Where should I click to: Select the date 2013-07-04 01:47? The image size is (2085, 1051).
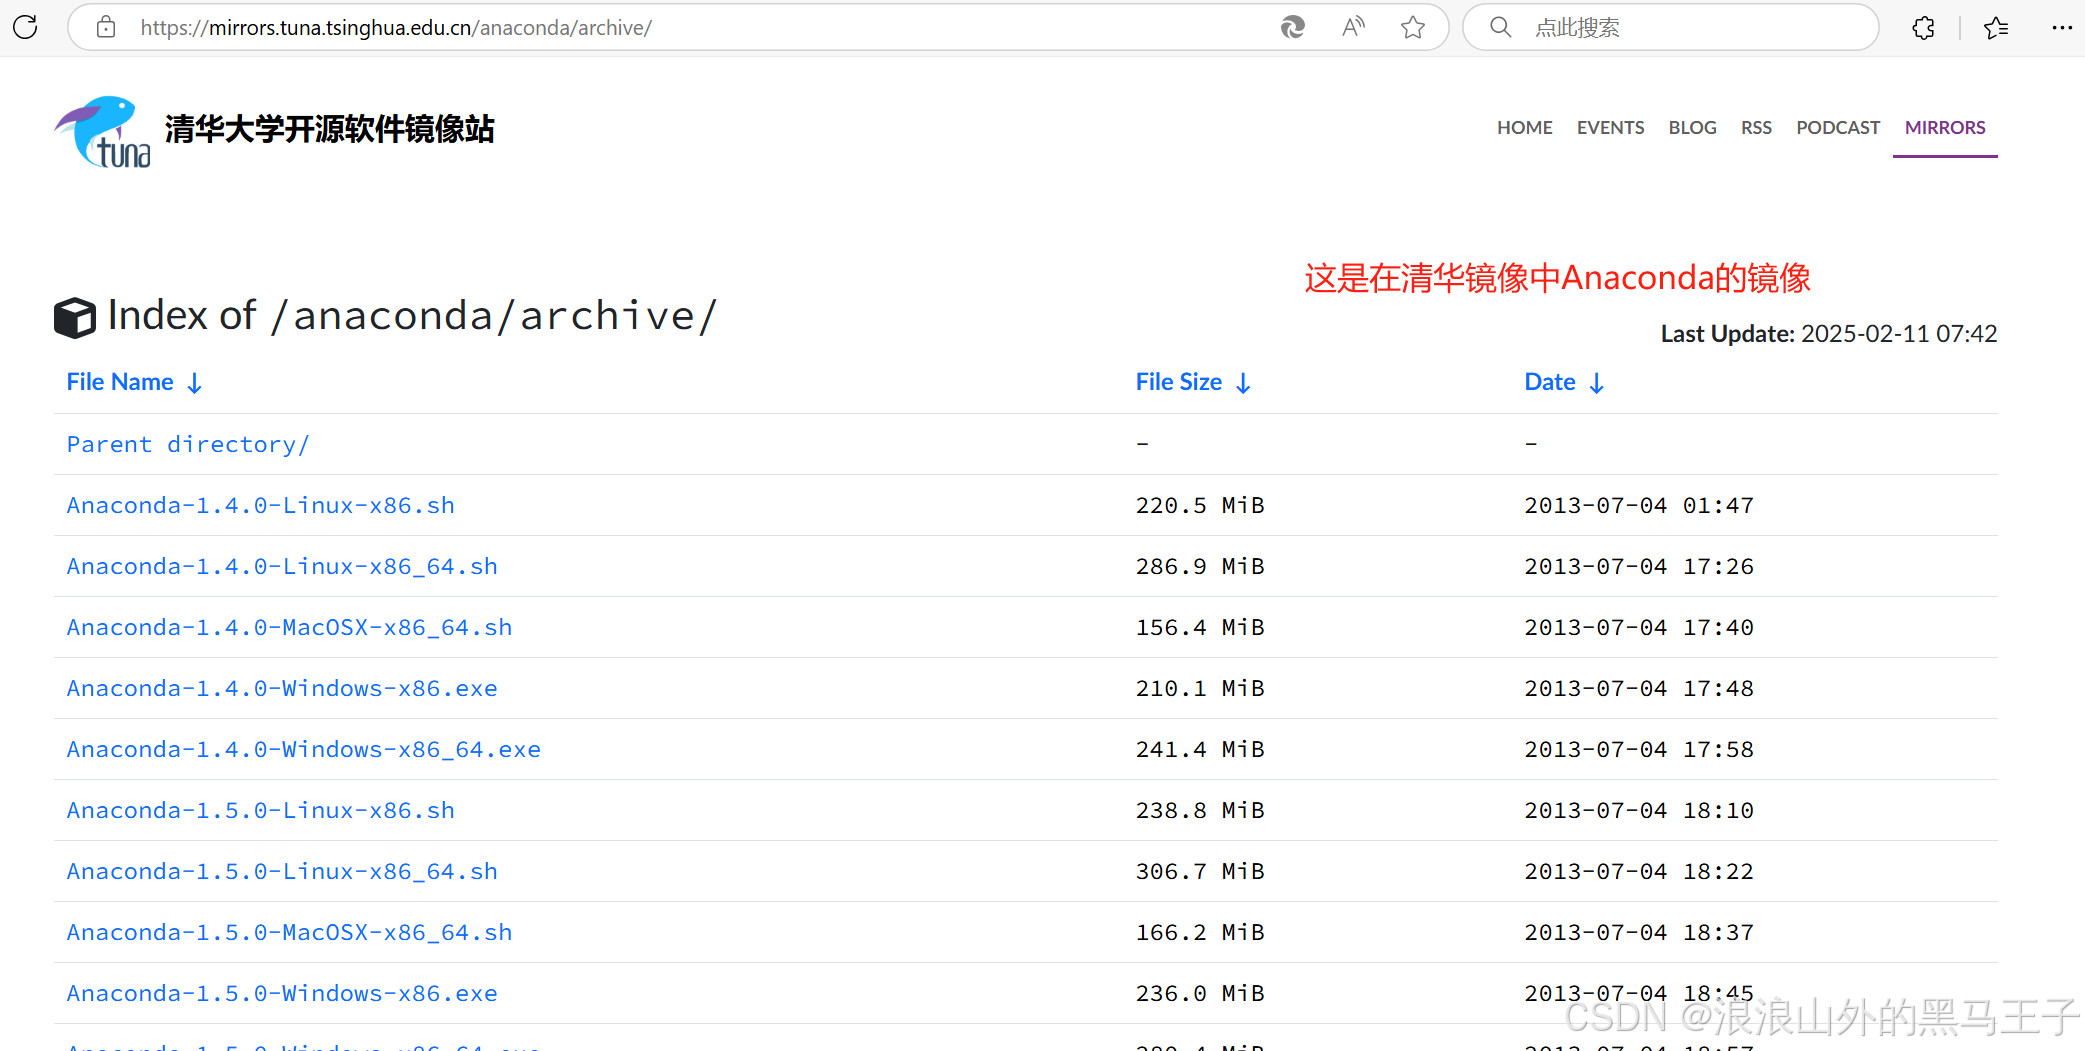1639,505
